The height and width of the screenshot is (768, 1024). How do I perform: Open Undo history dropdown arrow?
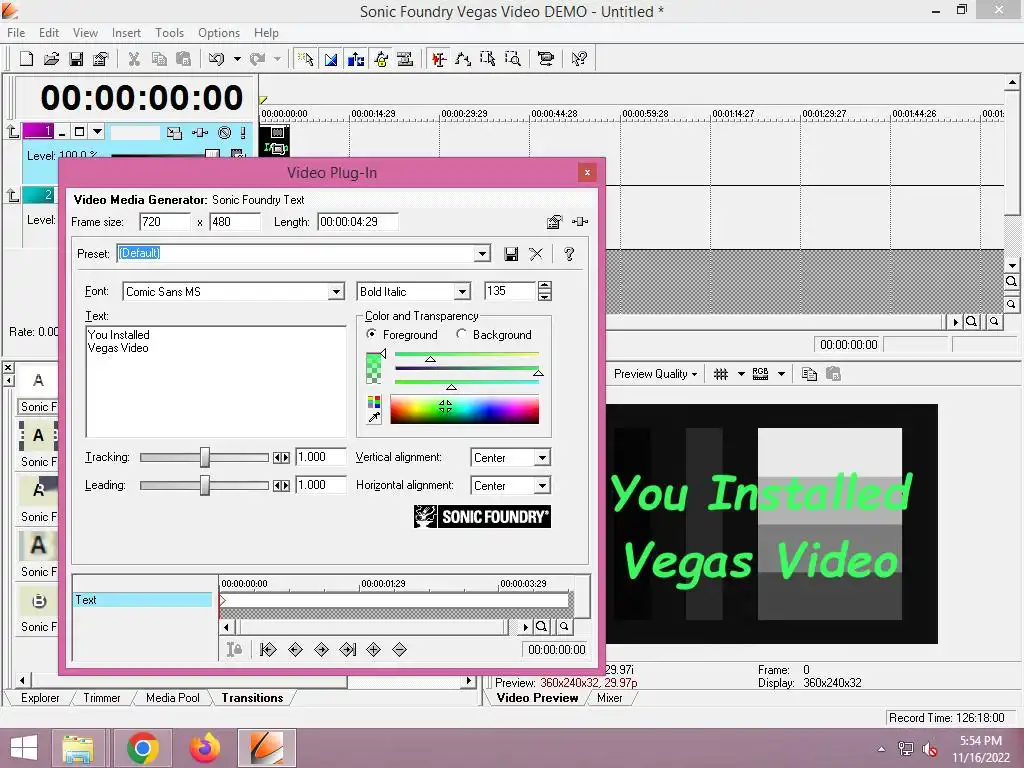(x=237, y=59)
